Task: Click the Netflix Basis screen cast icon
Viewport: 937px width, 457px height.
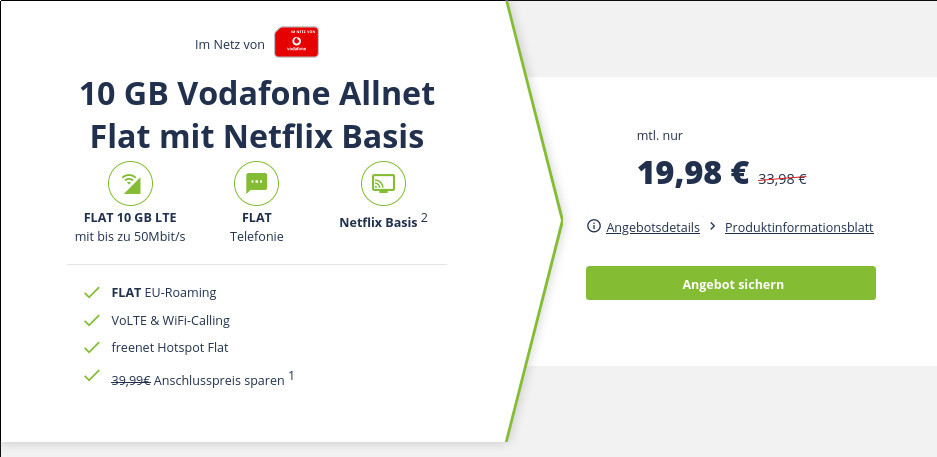Action: [x=383, y=183]
